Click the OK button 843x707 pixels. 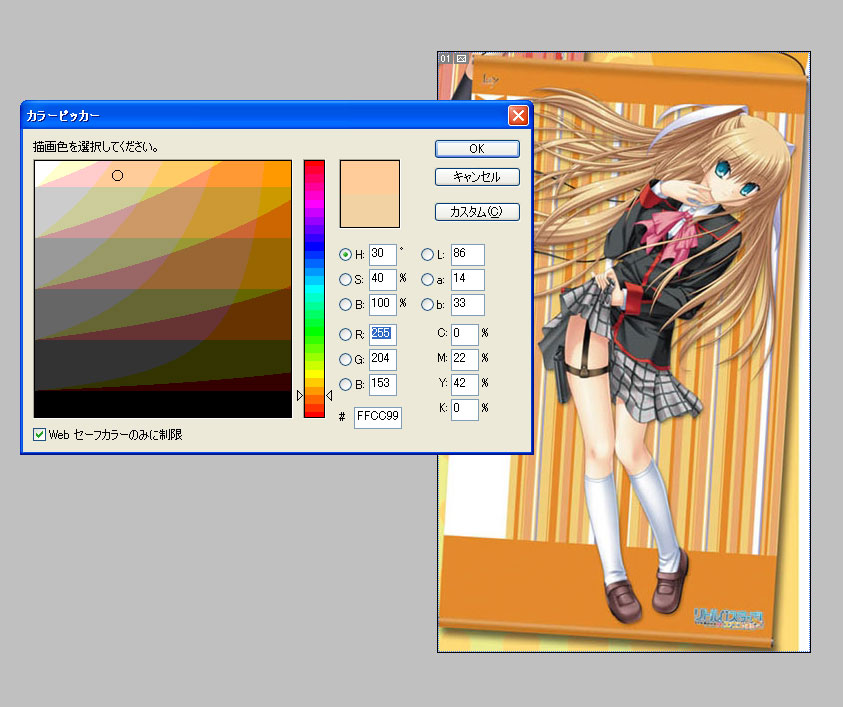click(x=477, y=149)
